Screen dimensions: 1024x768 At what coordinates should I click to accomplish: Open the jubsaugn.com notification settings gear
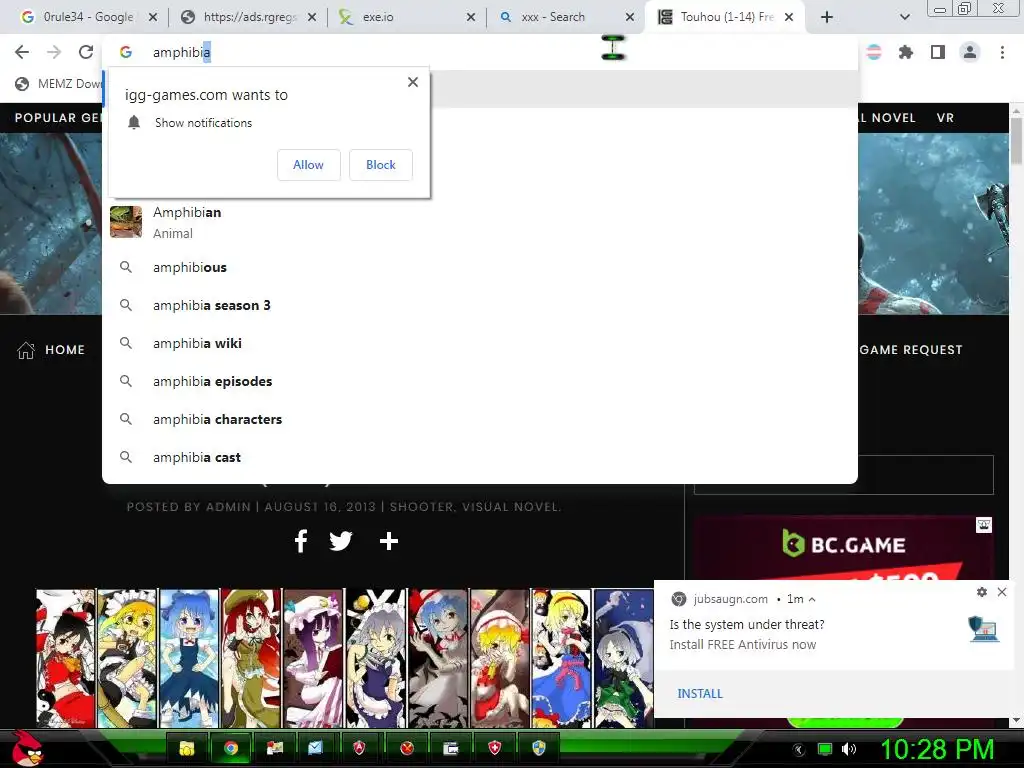click(982, 592)
